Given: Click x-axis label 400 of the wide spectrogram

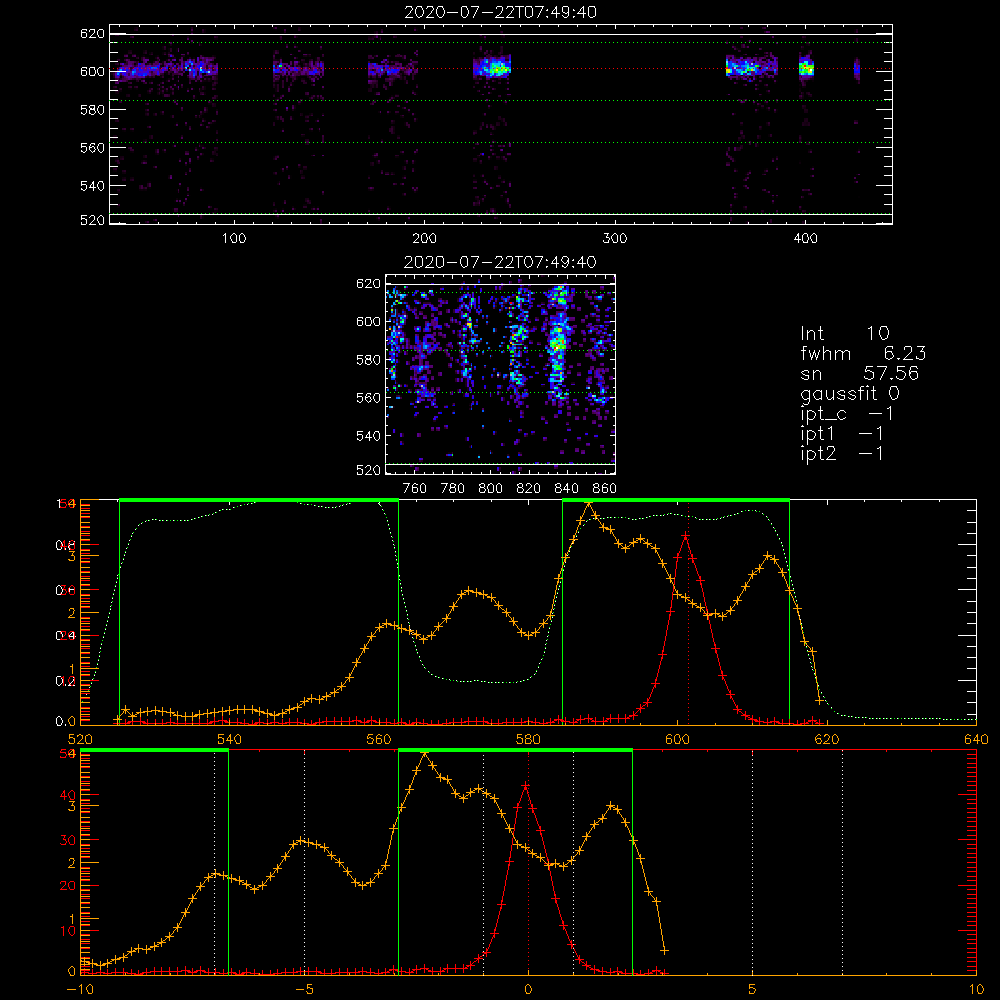Looking at the screenshot, I should pos(805,239).
